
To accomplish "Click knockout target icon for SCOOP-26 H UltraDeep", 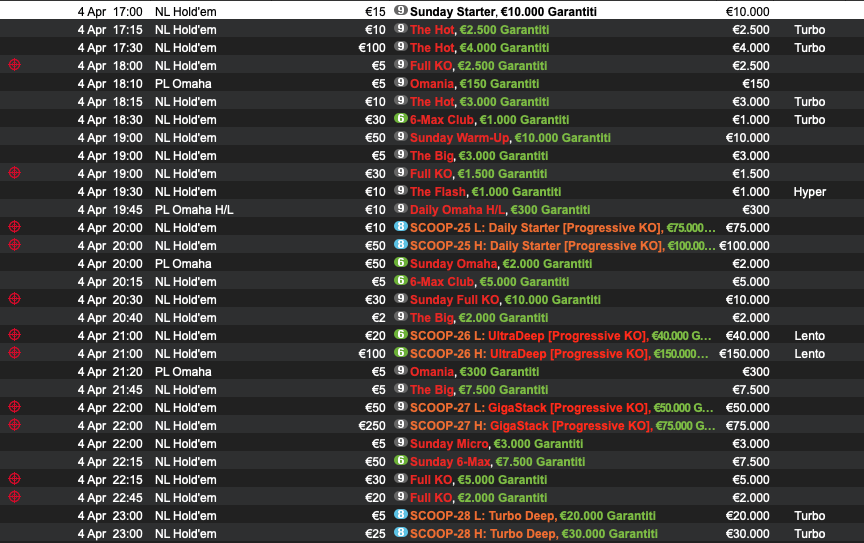I will [15, 353].
